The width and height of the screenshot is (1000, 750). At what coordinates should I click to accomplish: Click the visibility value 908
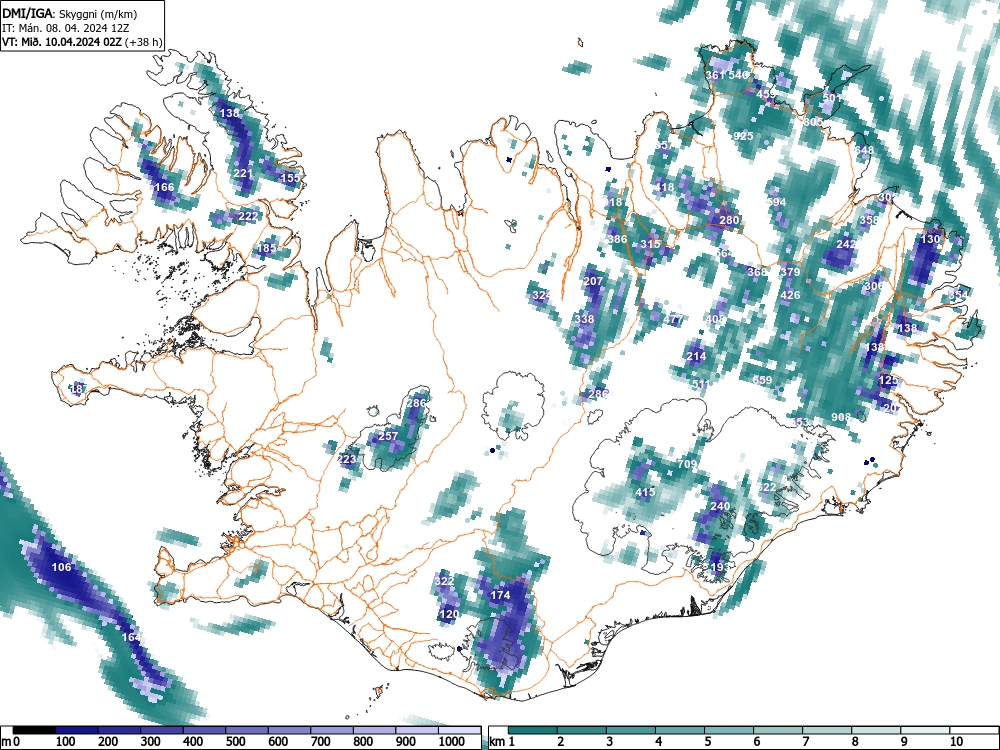[x=841, y=417]
